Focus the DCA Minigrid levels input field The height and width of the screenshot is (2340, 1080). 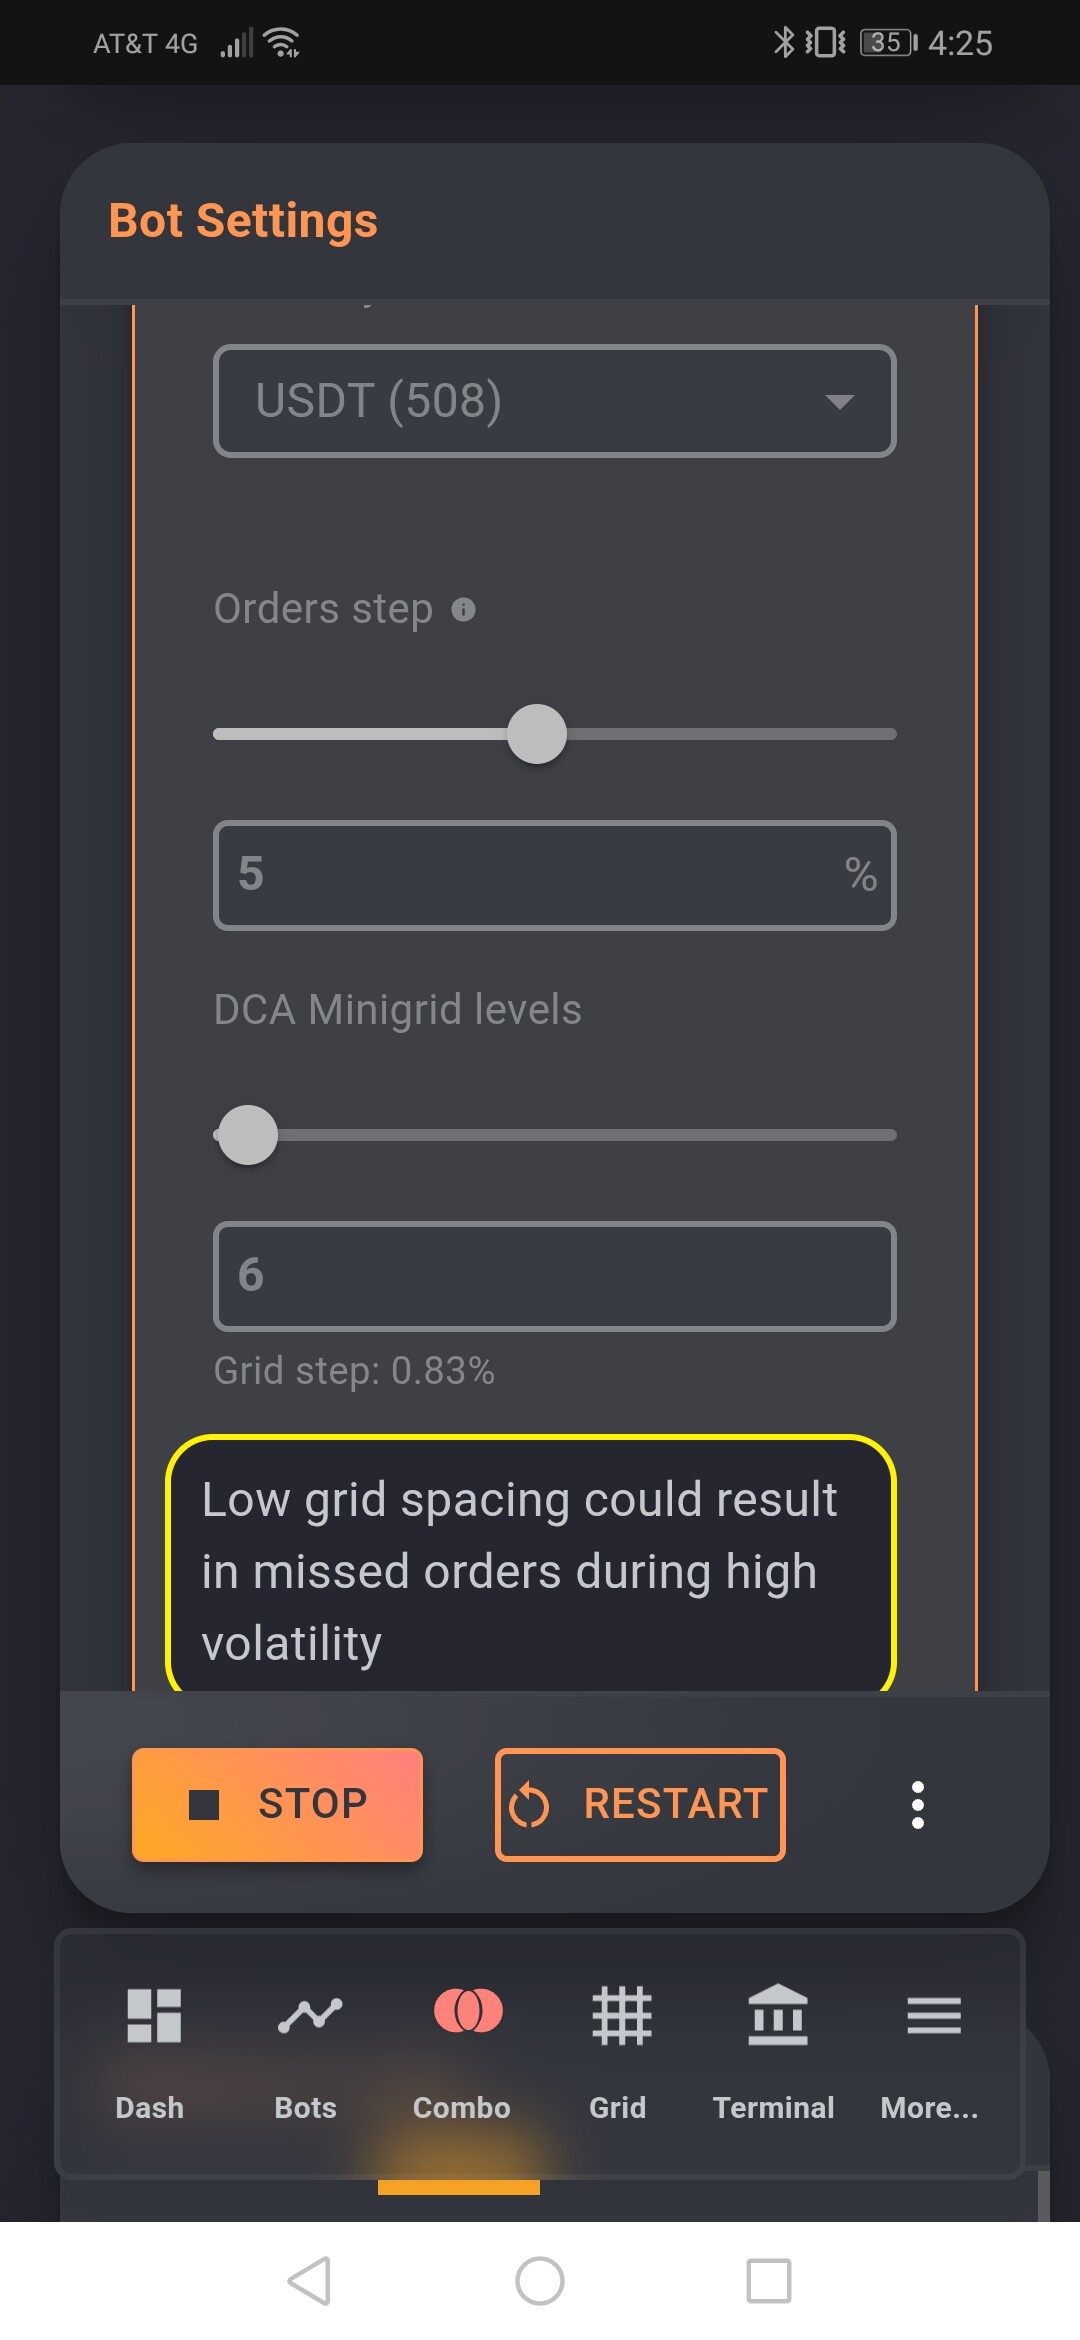click(x=555, y=1276)
